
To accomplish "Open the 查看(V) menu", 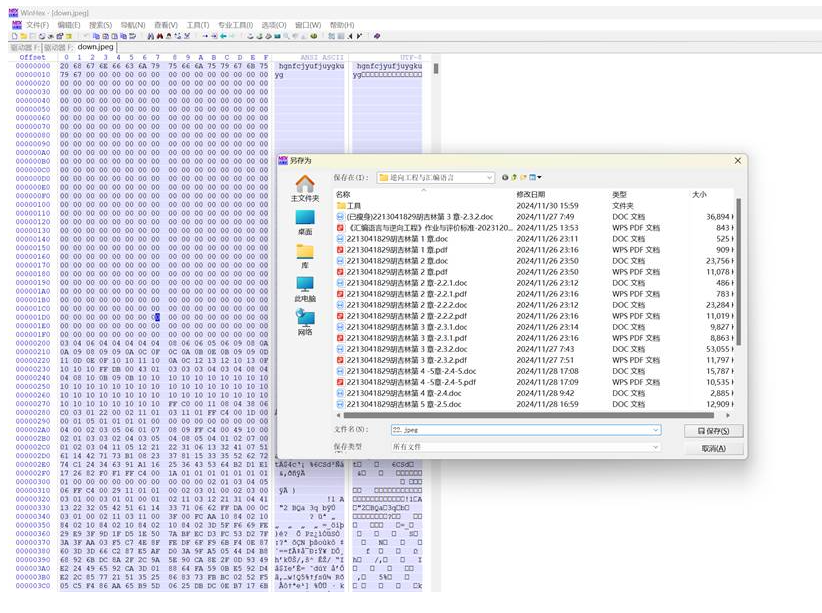I will click(166, 25).
